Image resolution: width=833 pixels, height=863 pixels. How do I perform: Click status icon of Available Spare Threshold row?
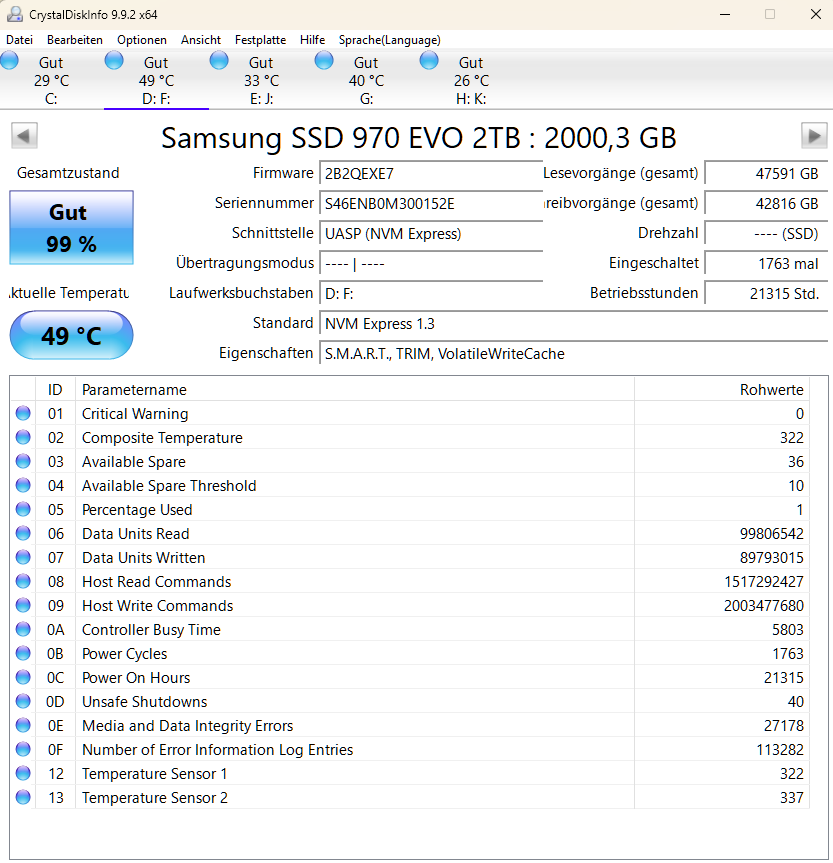coord(23,485)
